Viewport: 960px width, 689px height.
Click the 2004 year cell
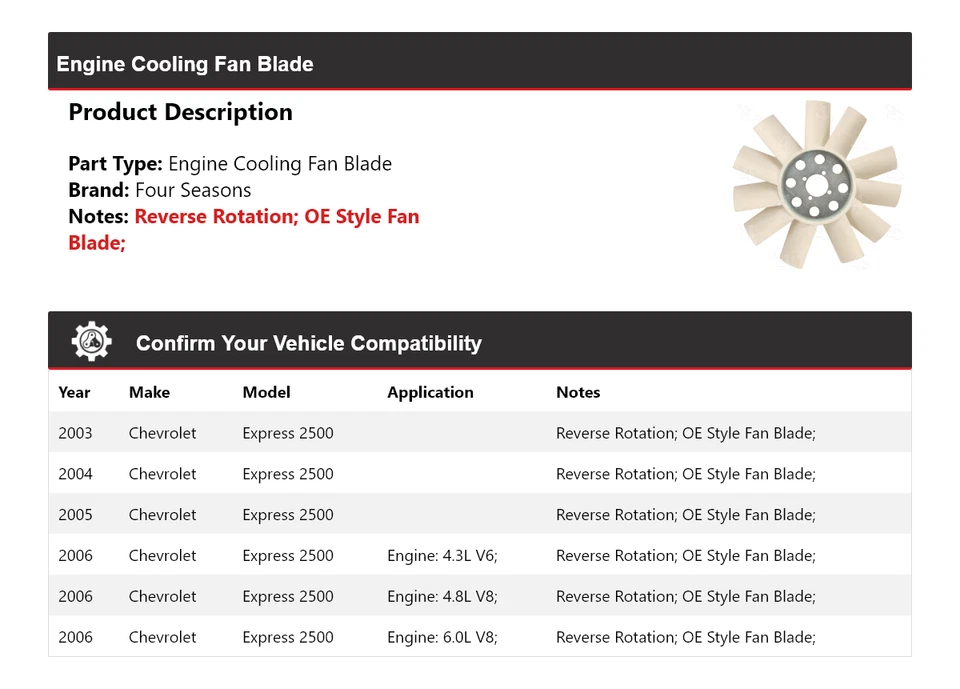click(75, 474)
